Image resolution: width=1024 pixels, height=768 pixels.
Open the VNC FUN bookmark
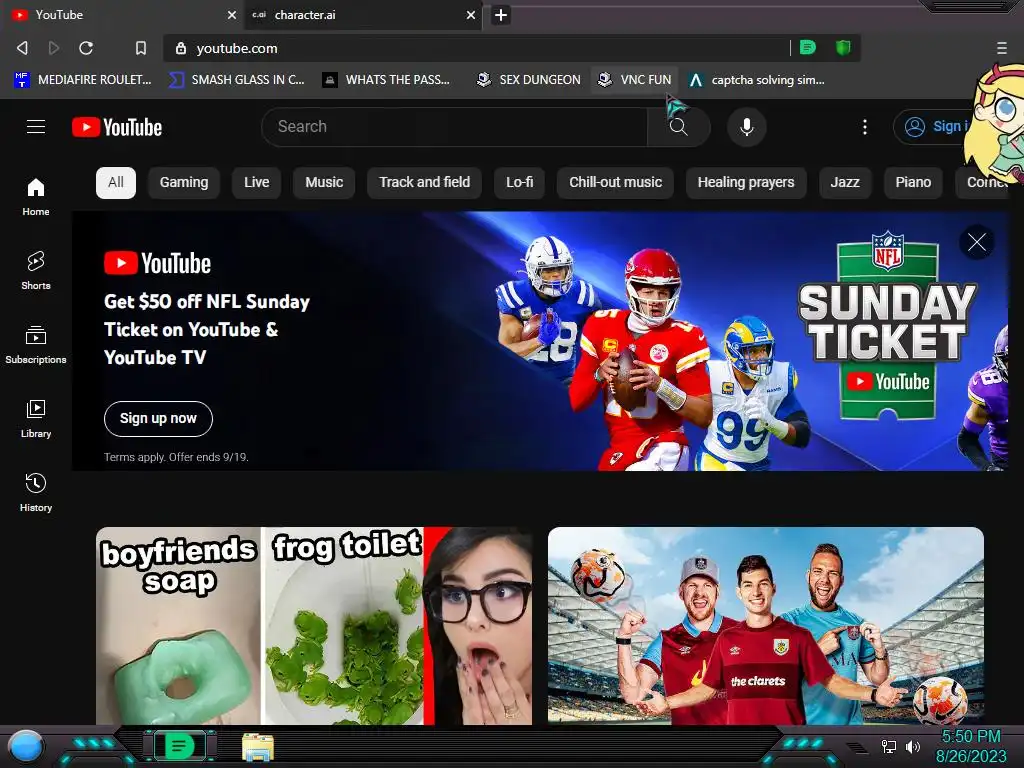635,80
